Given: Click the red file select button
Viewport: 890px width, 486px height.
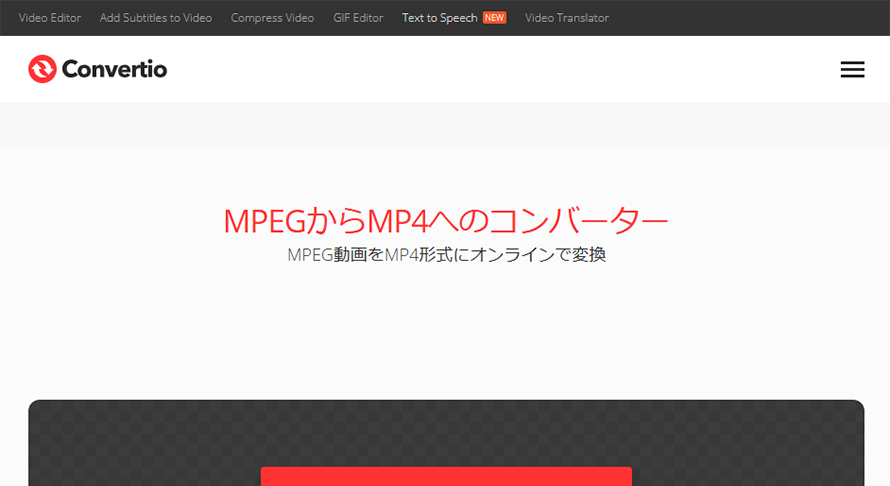Looking at the screenshot, I should (x=446, y=476).
